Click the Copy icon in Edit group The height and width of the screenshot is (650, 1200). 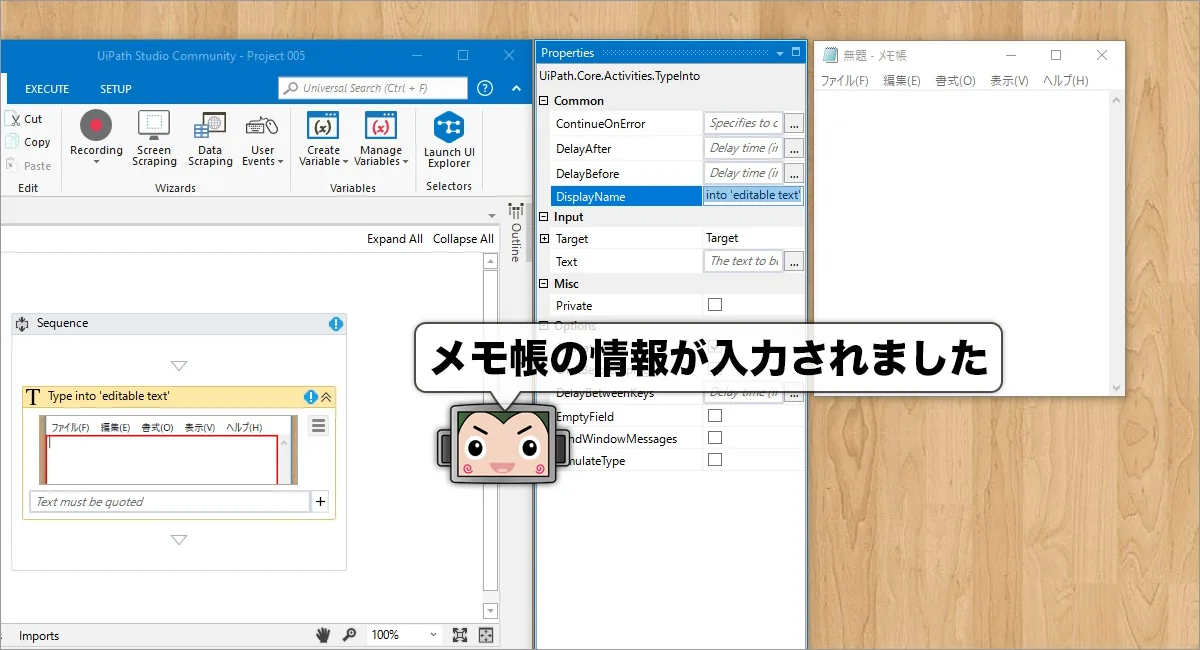(12, 142)
